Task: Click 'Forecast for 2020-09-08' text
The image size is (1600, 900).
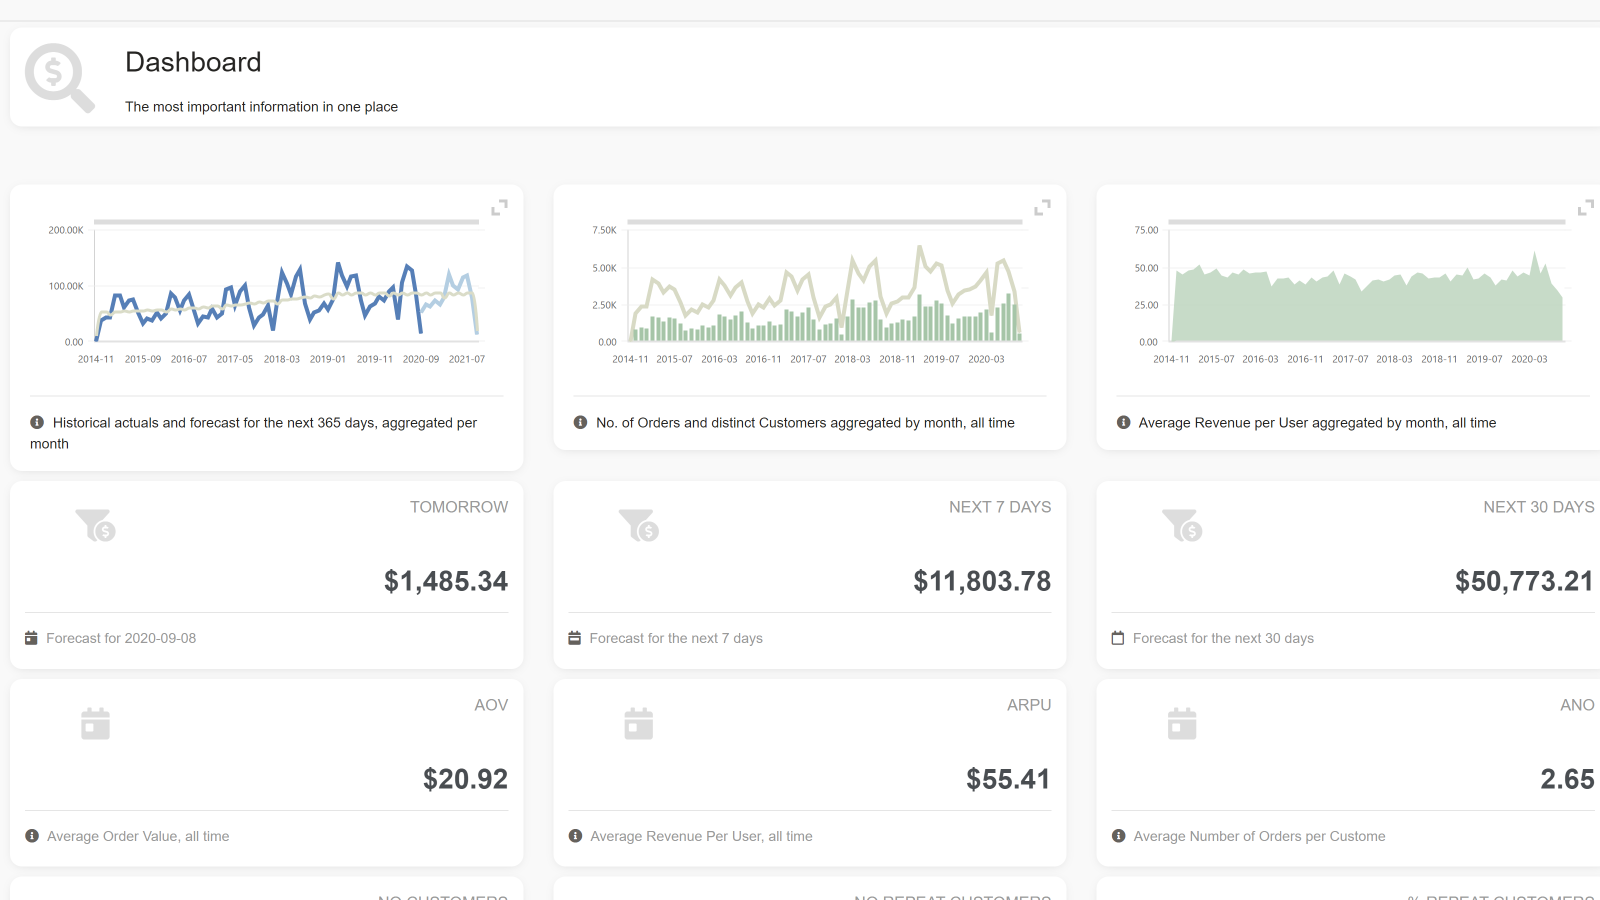Action: (x=121, y=638)
